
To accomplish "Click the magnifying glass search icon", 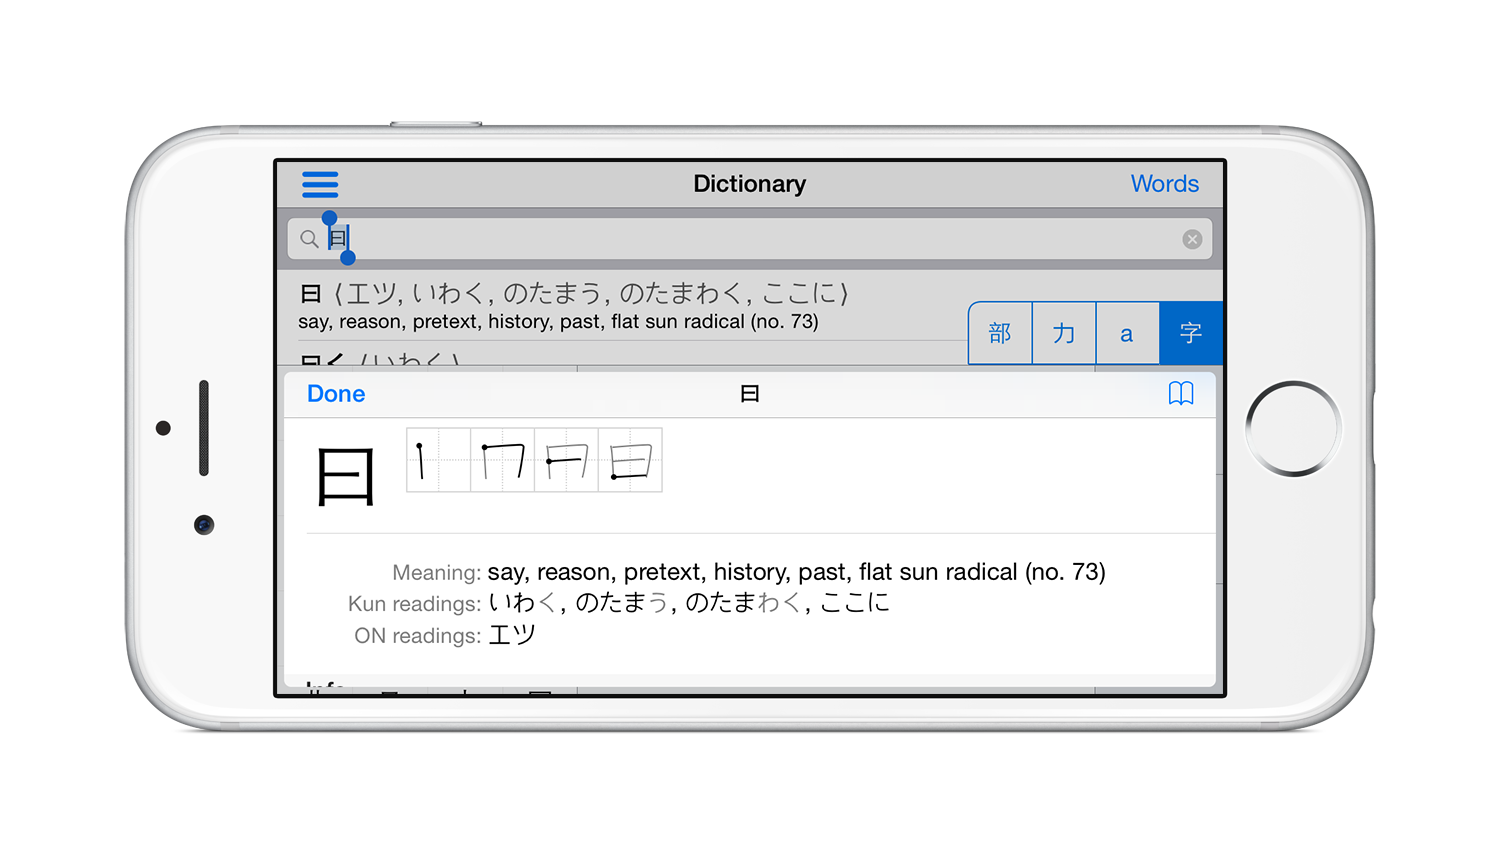I will (309, 239).
